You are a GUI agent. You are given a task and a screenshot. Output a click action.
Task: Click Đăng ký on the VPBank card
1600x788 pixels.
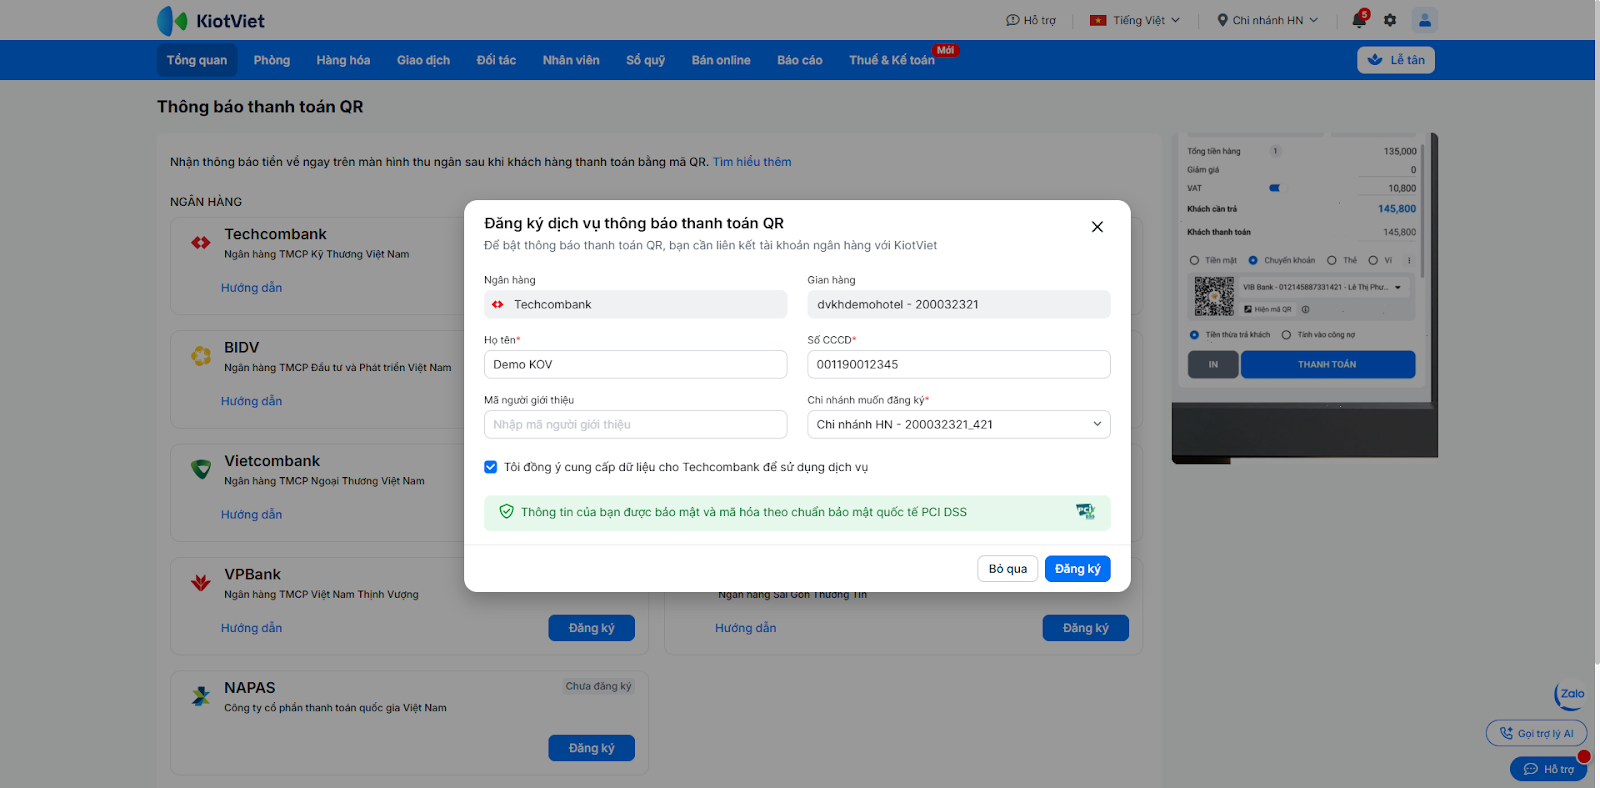[x=592, y=628]
